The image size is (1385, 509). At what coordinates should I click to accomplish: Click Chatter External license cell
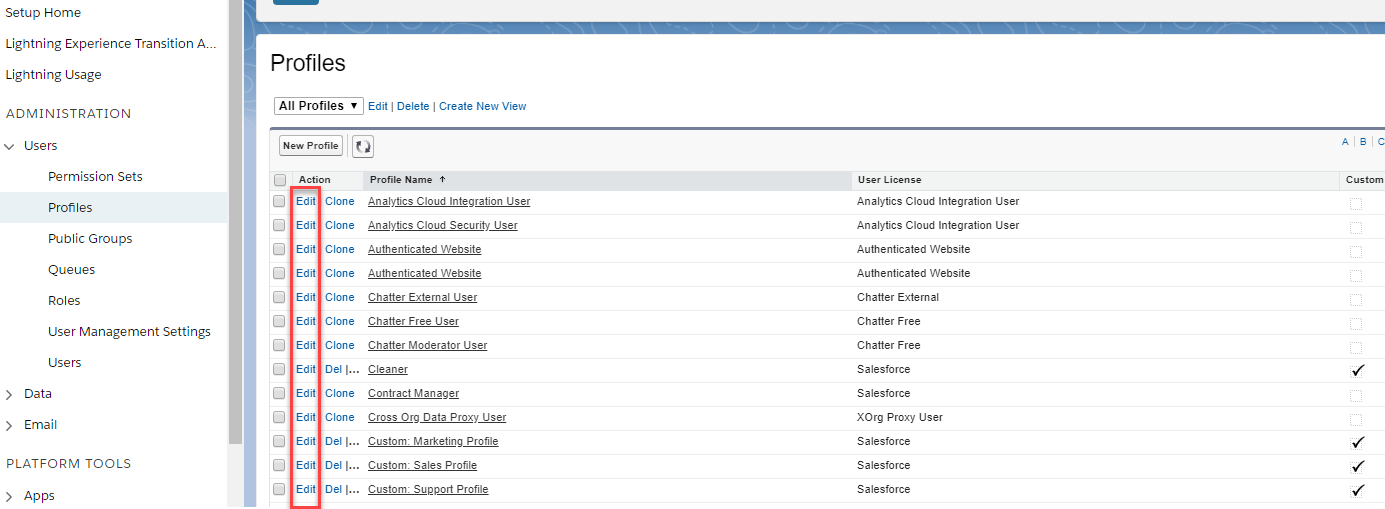click(898, 297)
